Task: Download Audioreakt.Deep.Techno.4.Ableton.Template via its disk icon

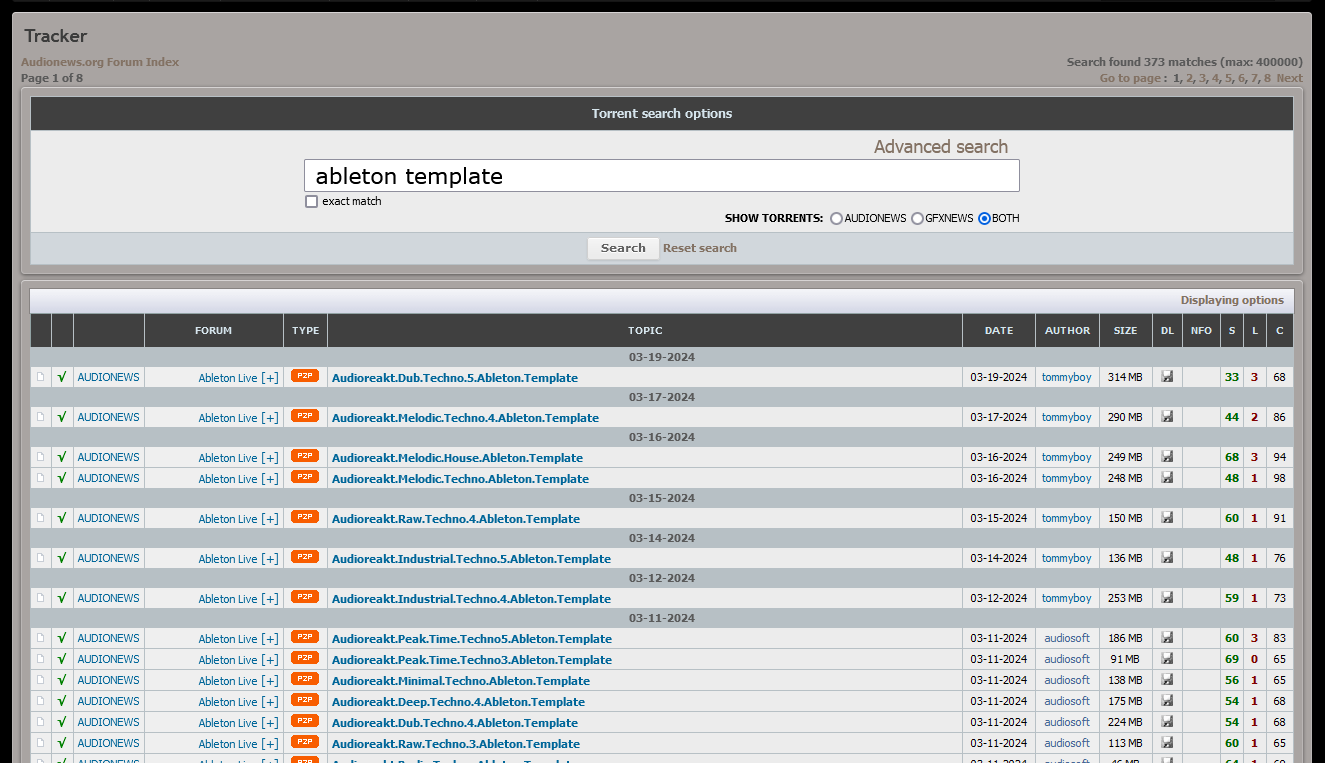Action: tap(1167, 701)
